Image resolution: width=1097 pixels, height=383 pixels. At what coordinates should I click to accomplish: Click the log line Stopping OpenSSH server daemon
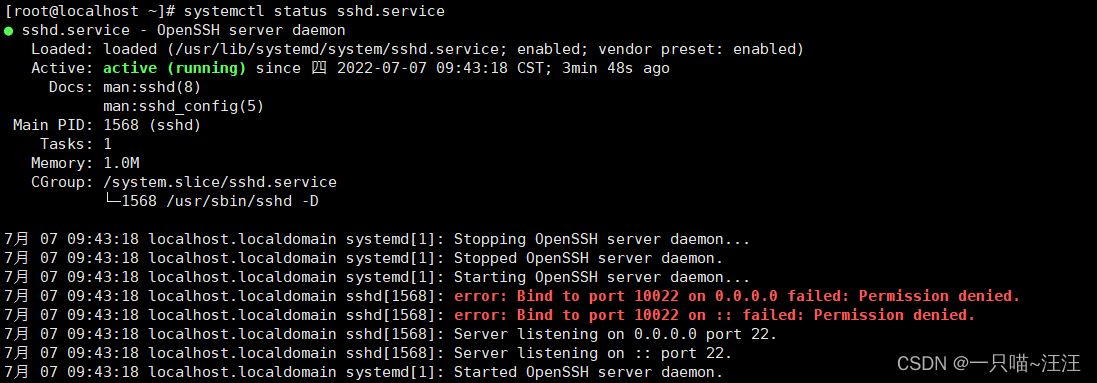click(x=377, y=239)
